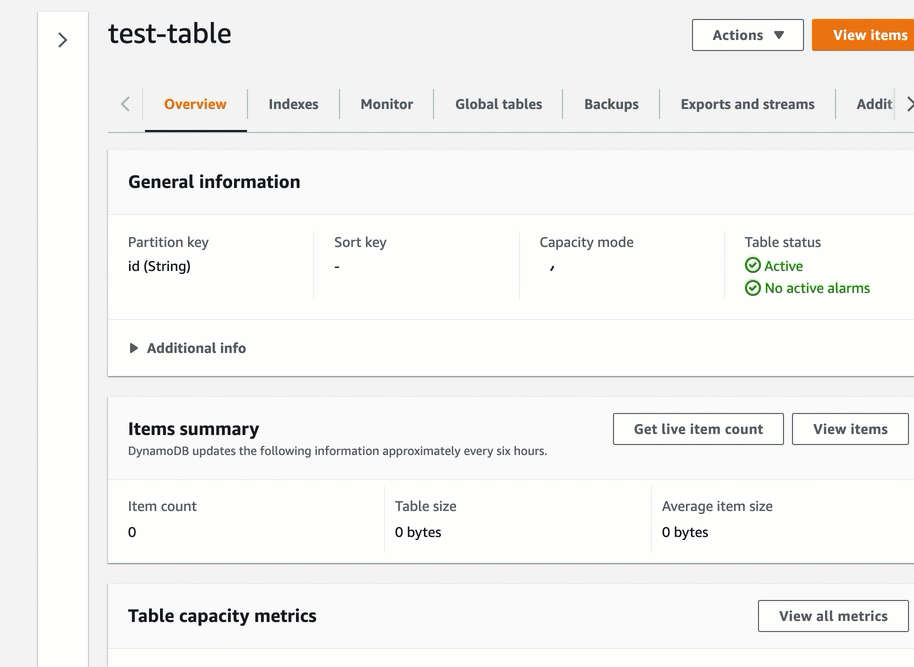Open View all metrics button
Screen dimensions: 914x667
point(832,616)
